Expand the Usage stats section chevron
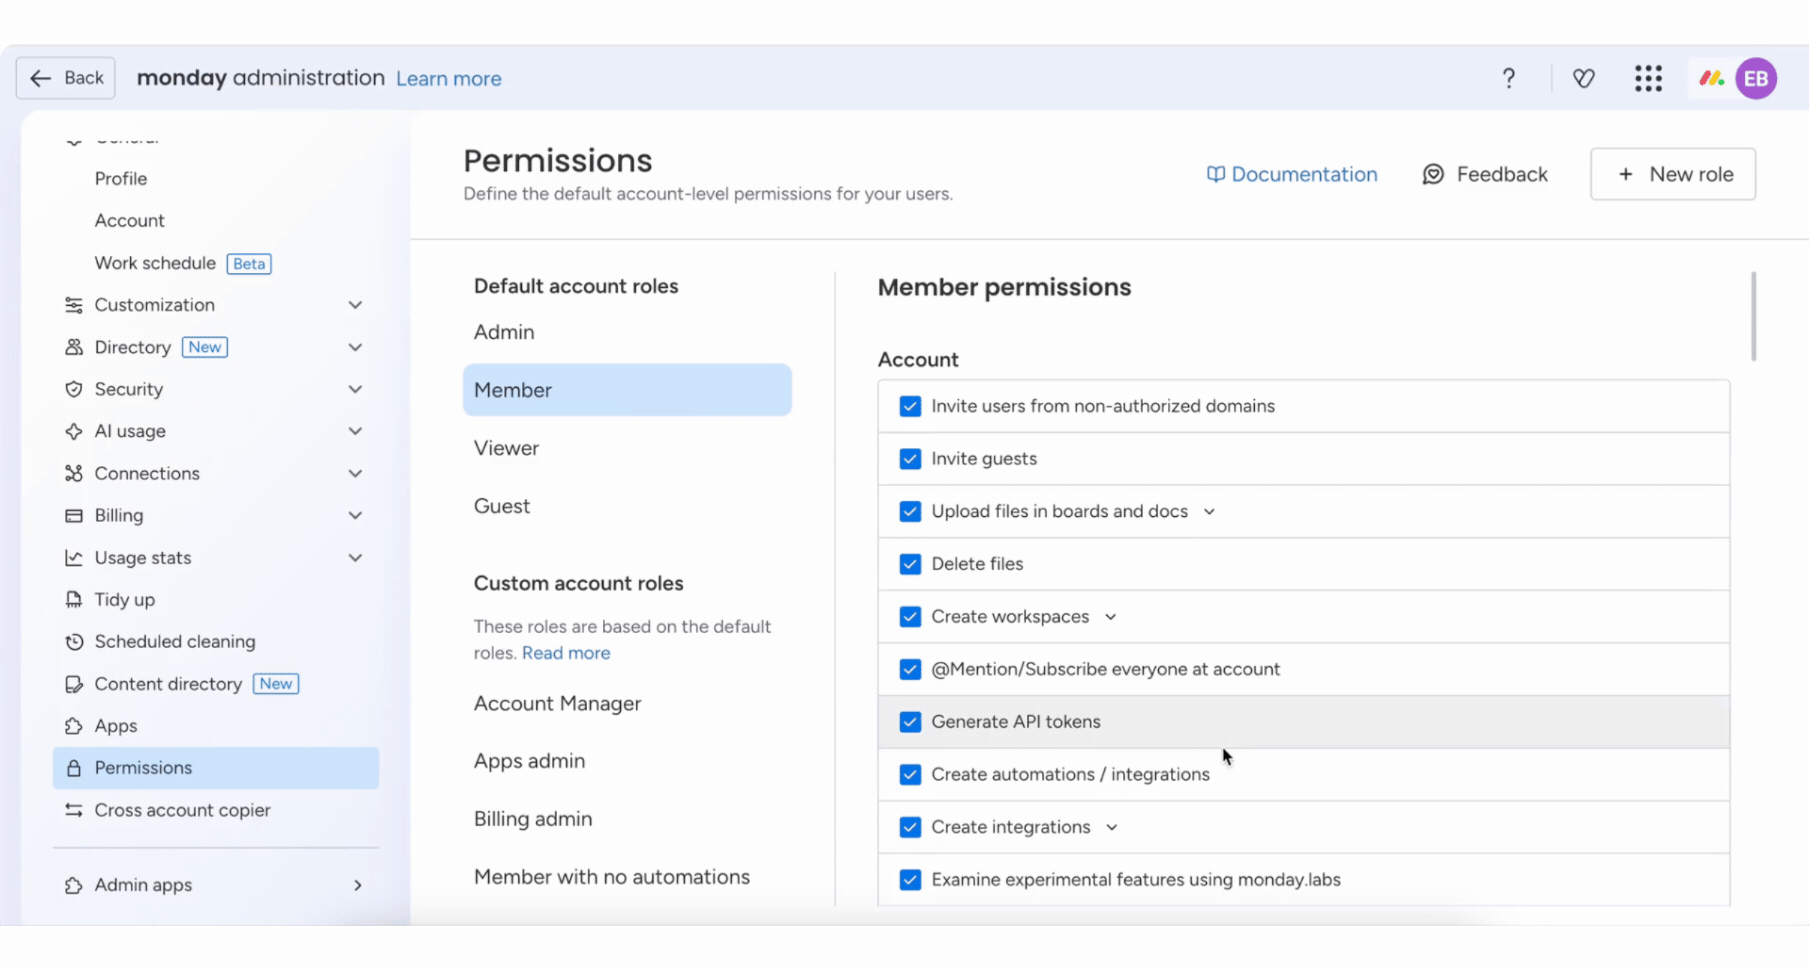The image size is (1809, 970). pyautogui.click(x=355, y=557)
